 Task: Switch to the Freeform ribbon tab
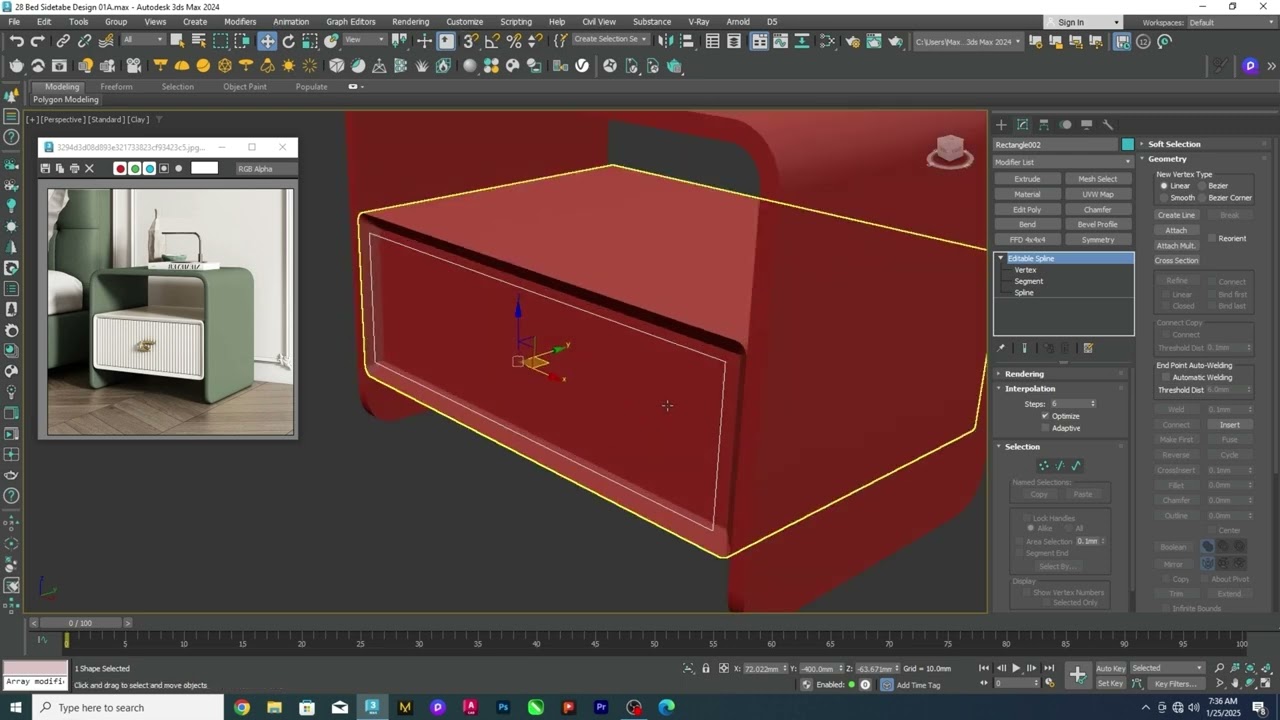point(116,87)
